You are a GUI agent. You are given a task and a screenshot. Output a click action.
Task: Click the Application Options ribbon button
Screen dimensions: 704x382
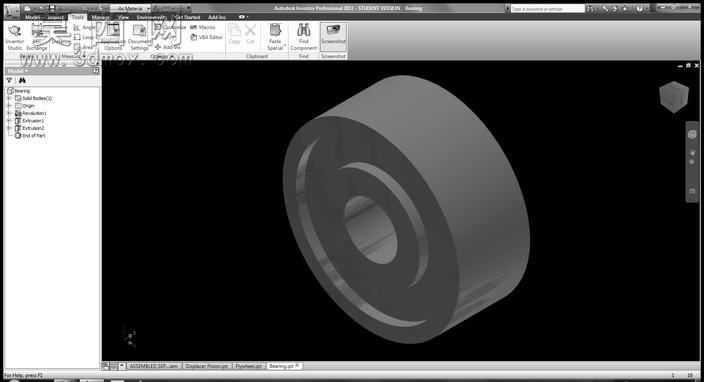112,37
